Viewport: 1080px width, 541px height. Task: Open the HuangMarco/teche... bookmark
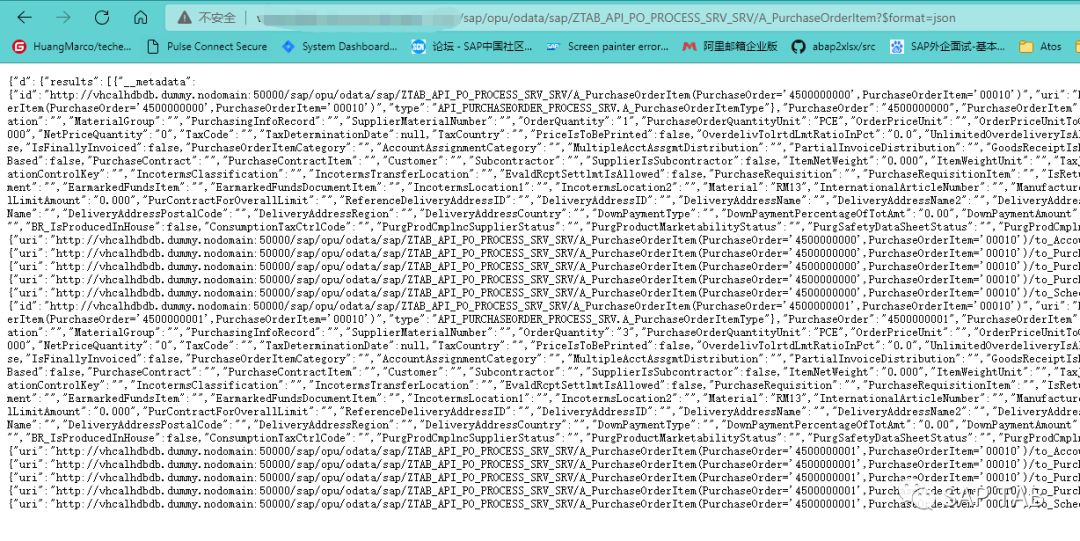(72, 47)
